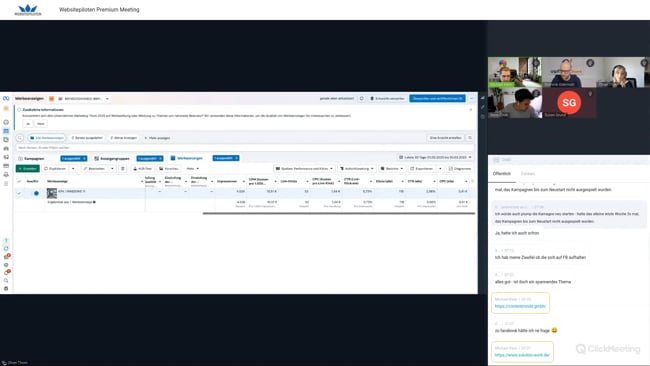Switch to the Anzeigengruppen tab

(112, 158)
